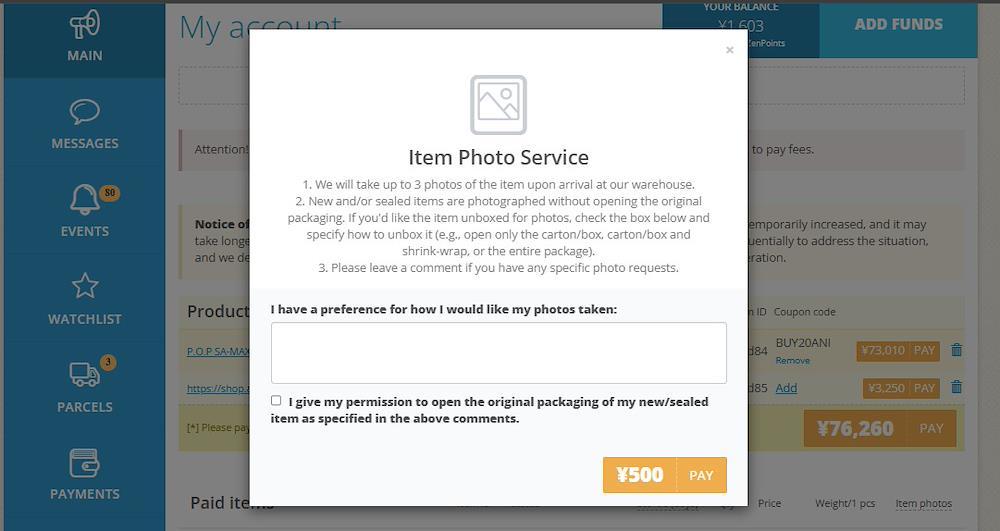Viewport: 1000px width, 531px height.
Task: Delete the ¥3,250 item via trash icon
Action: [x=957, y=388]
